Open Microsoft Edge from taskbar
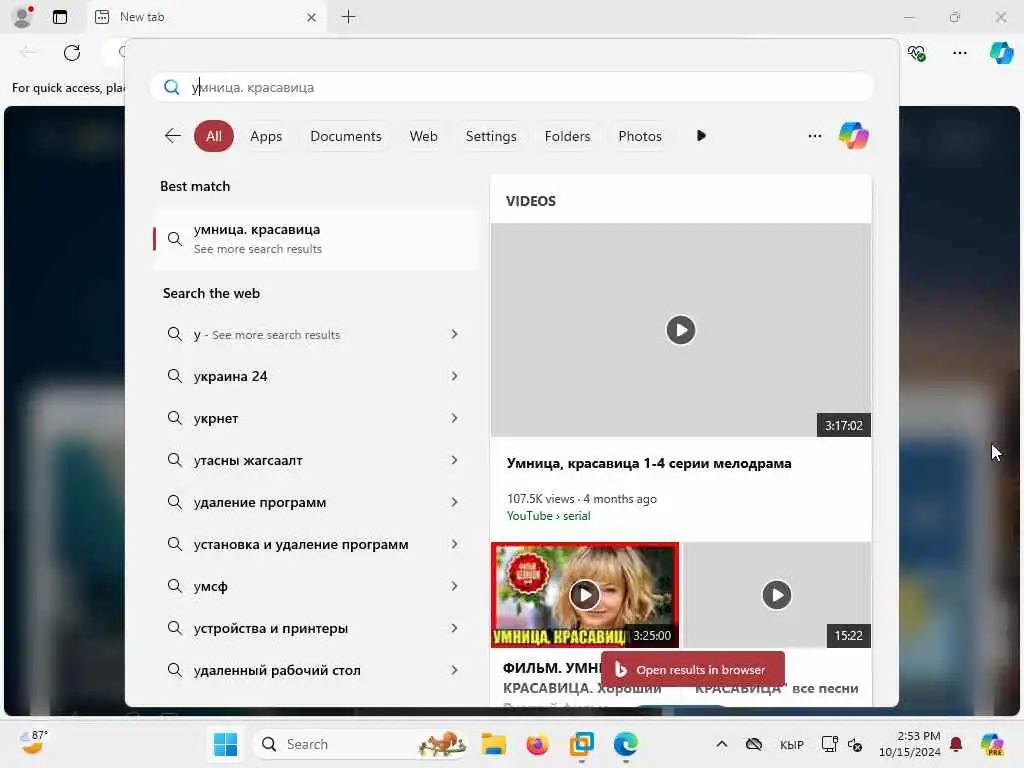This screenshot has width=1024, height=768. (626, 744)
